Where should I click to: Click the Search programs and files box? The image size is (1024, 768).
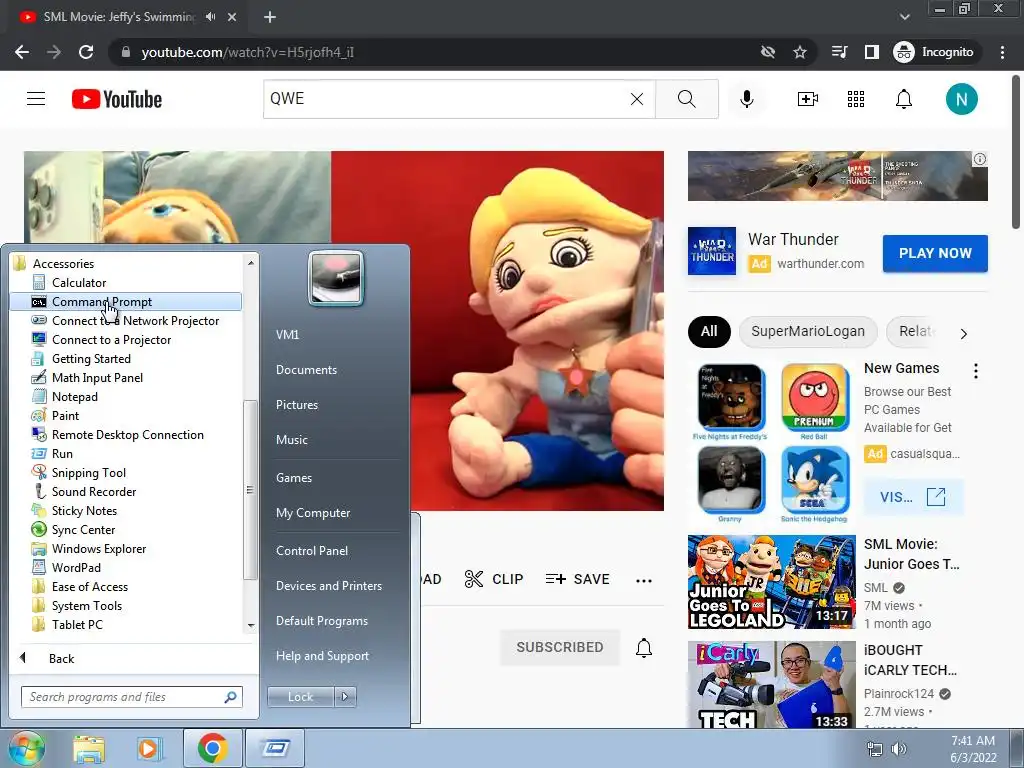131,697
